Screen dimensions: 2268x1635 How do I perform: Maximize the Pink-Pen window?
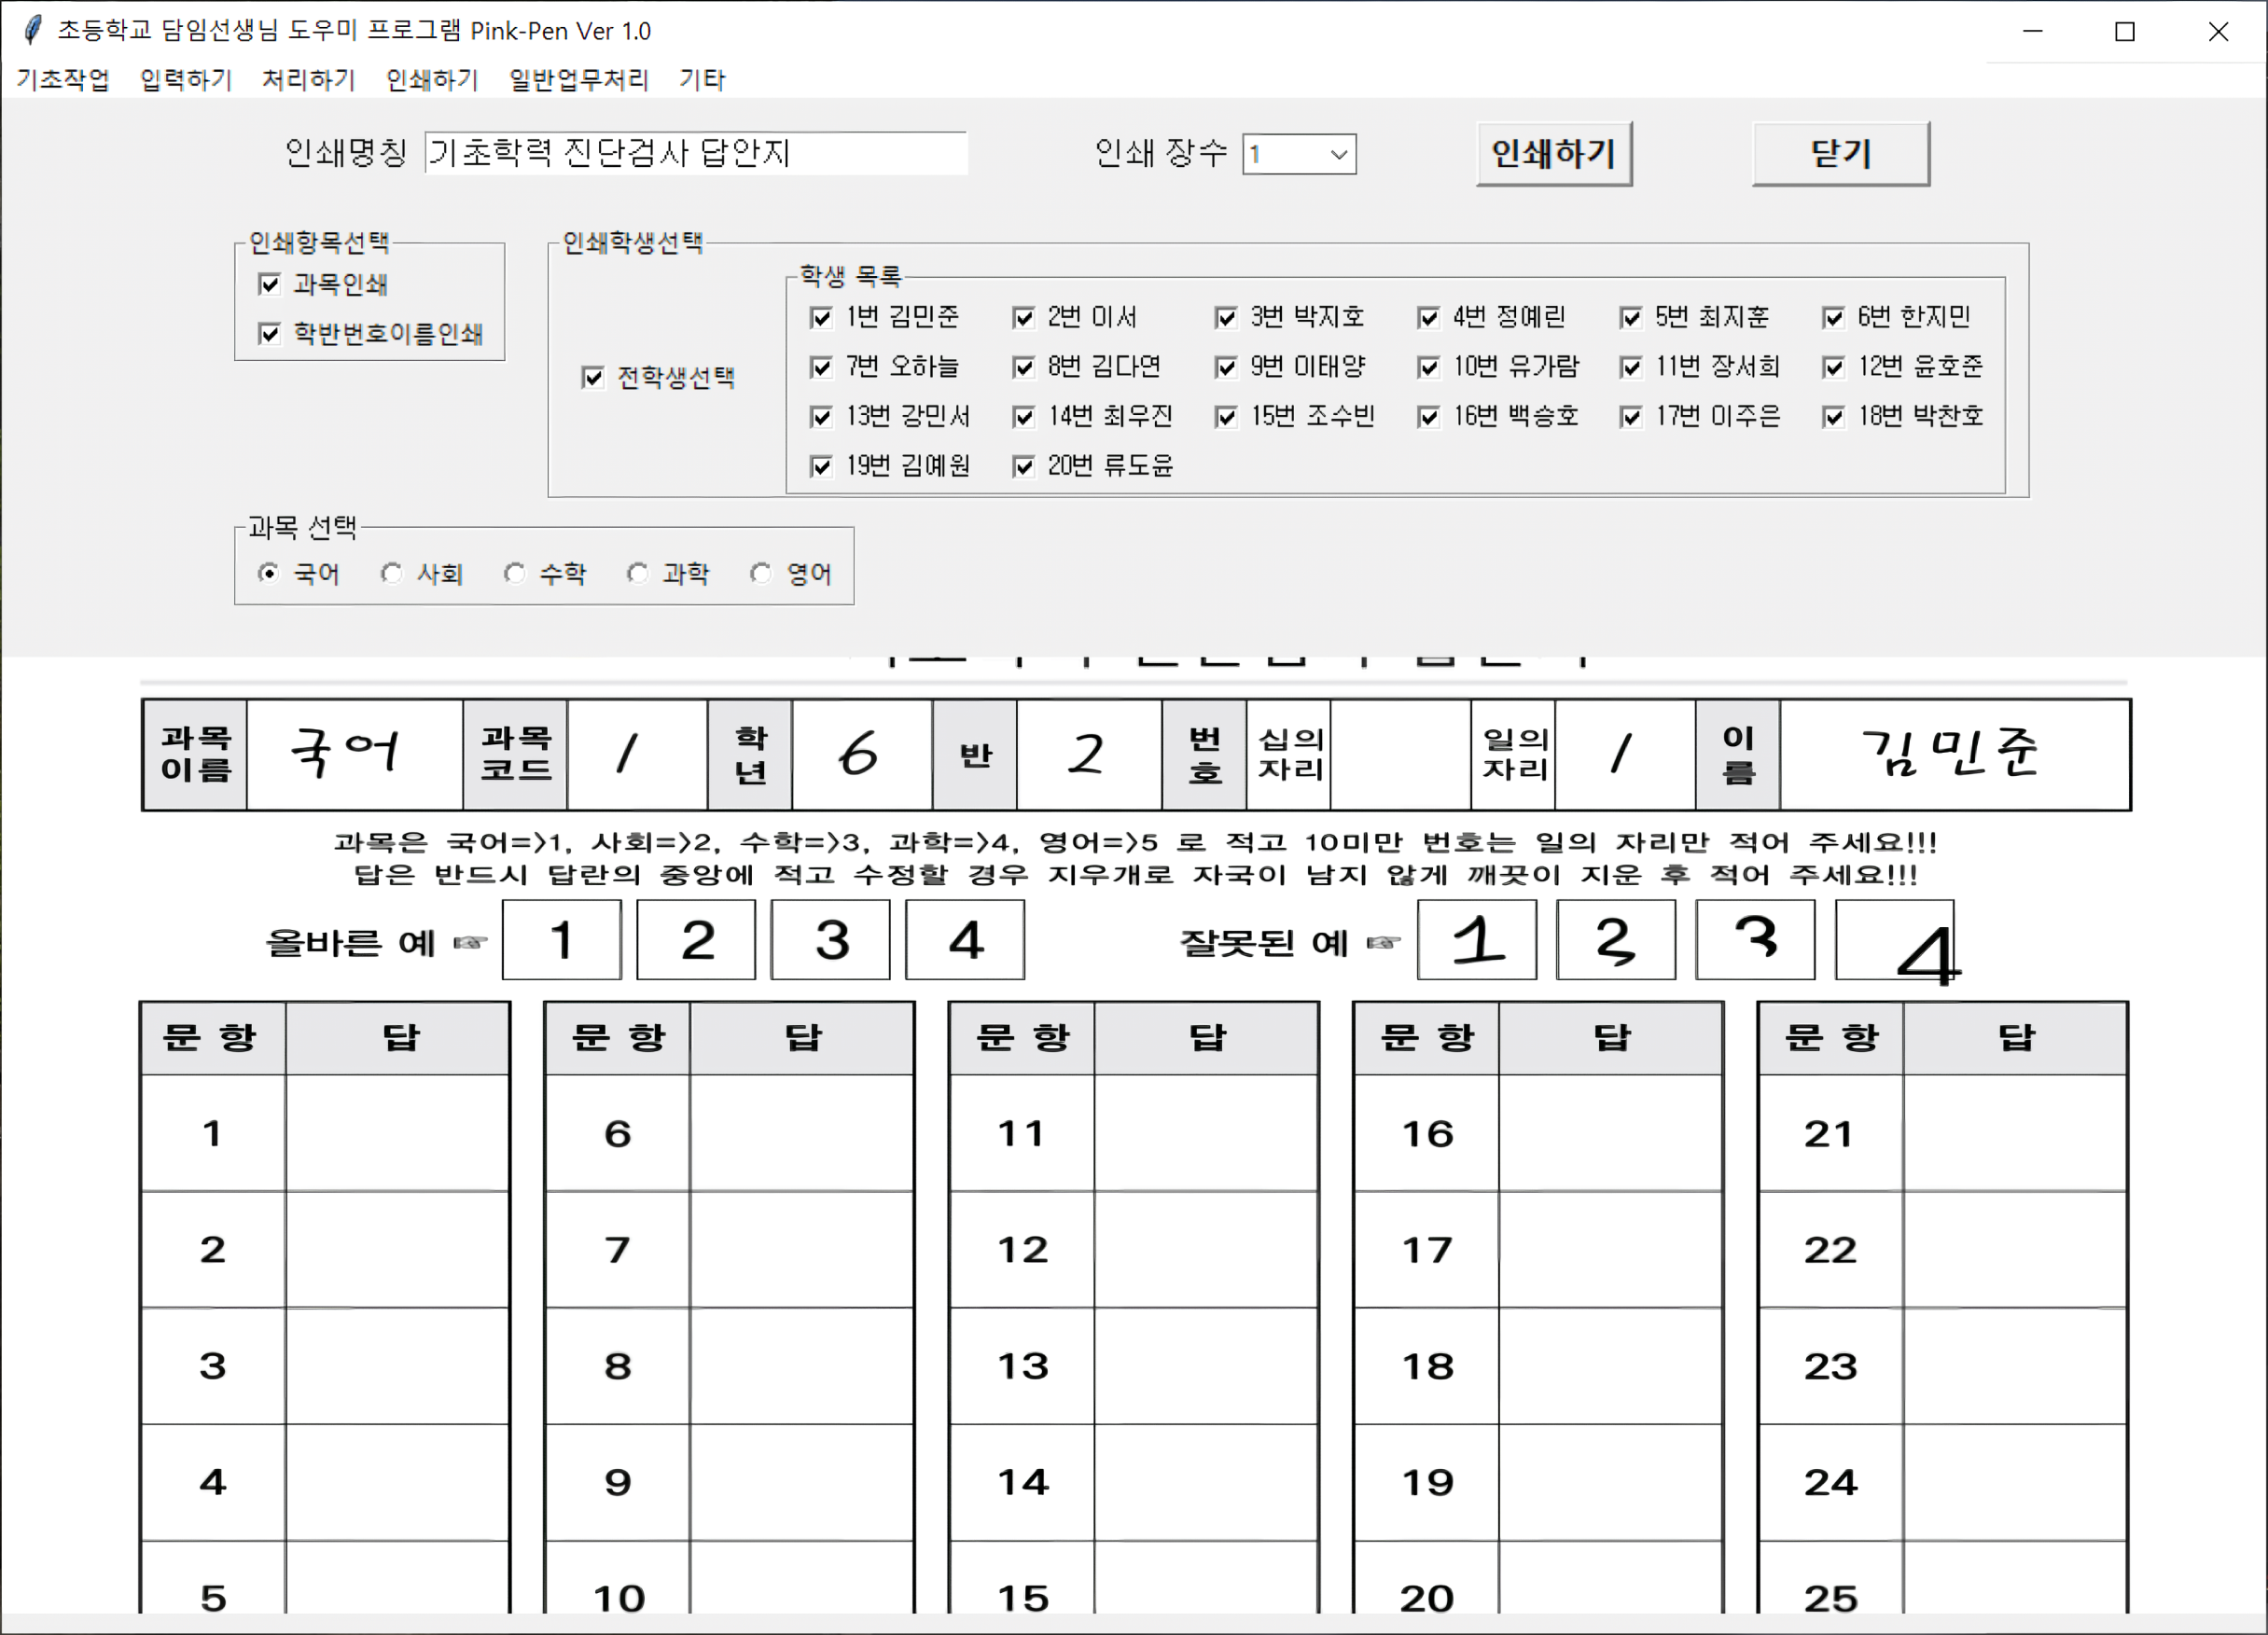(2125, 31)
